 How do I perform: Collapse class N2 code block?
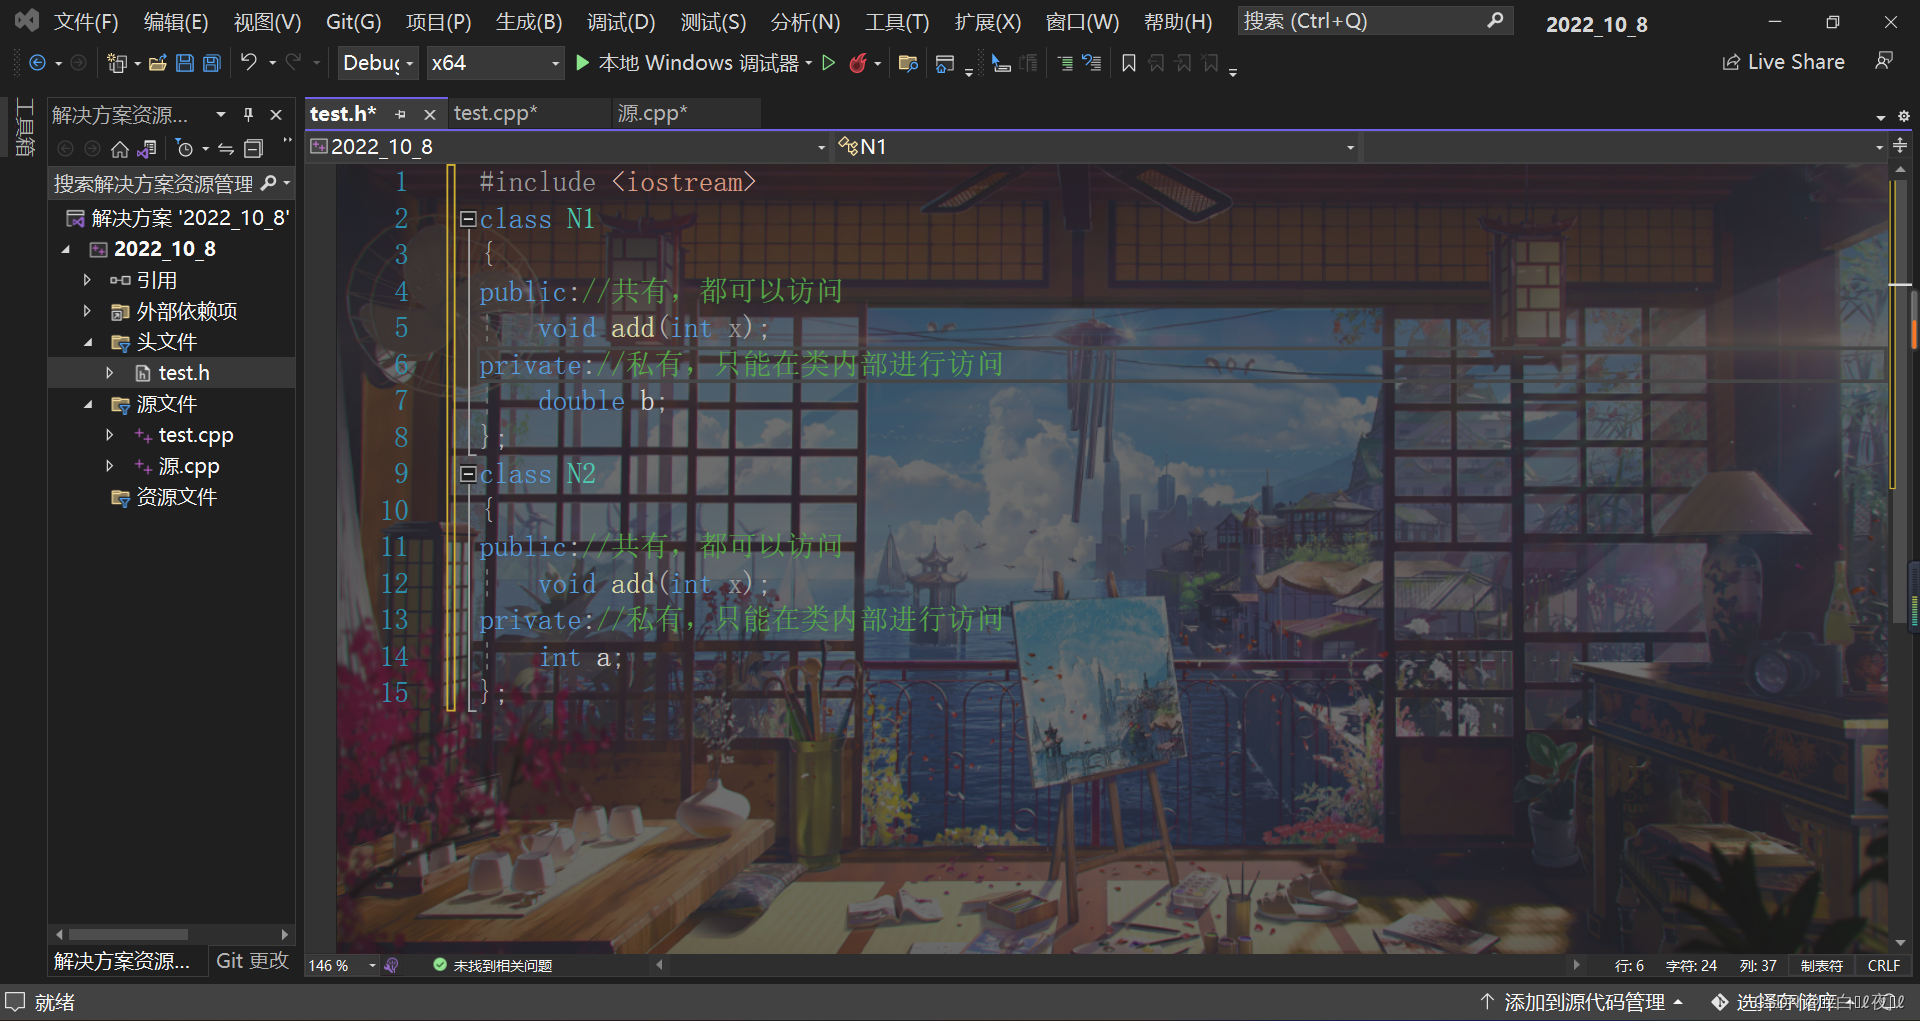(x=467, y=474)
